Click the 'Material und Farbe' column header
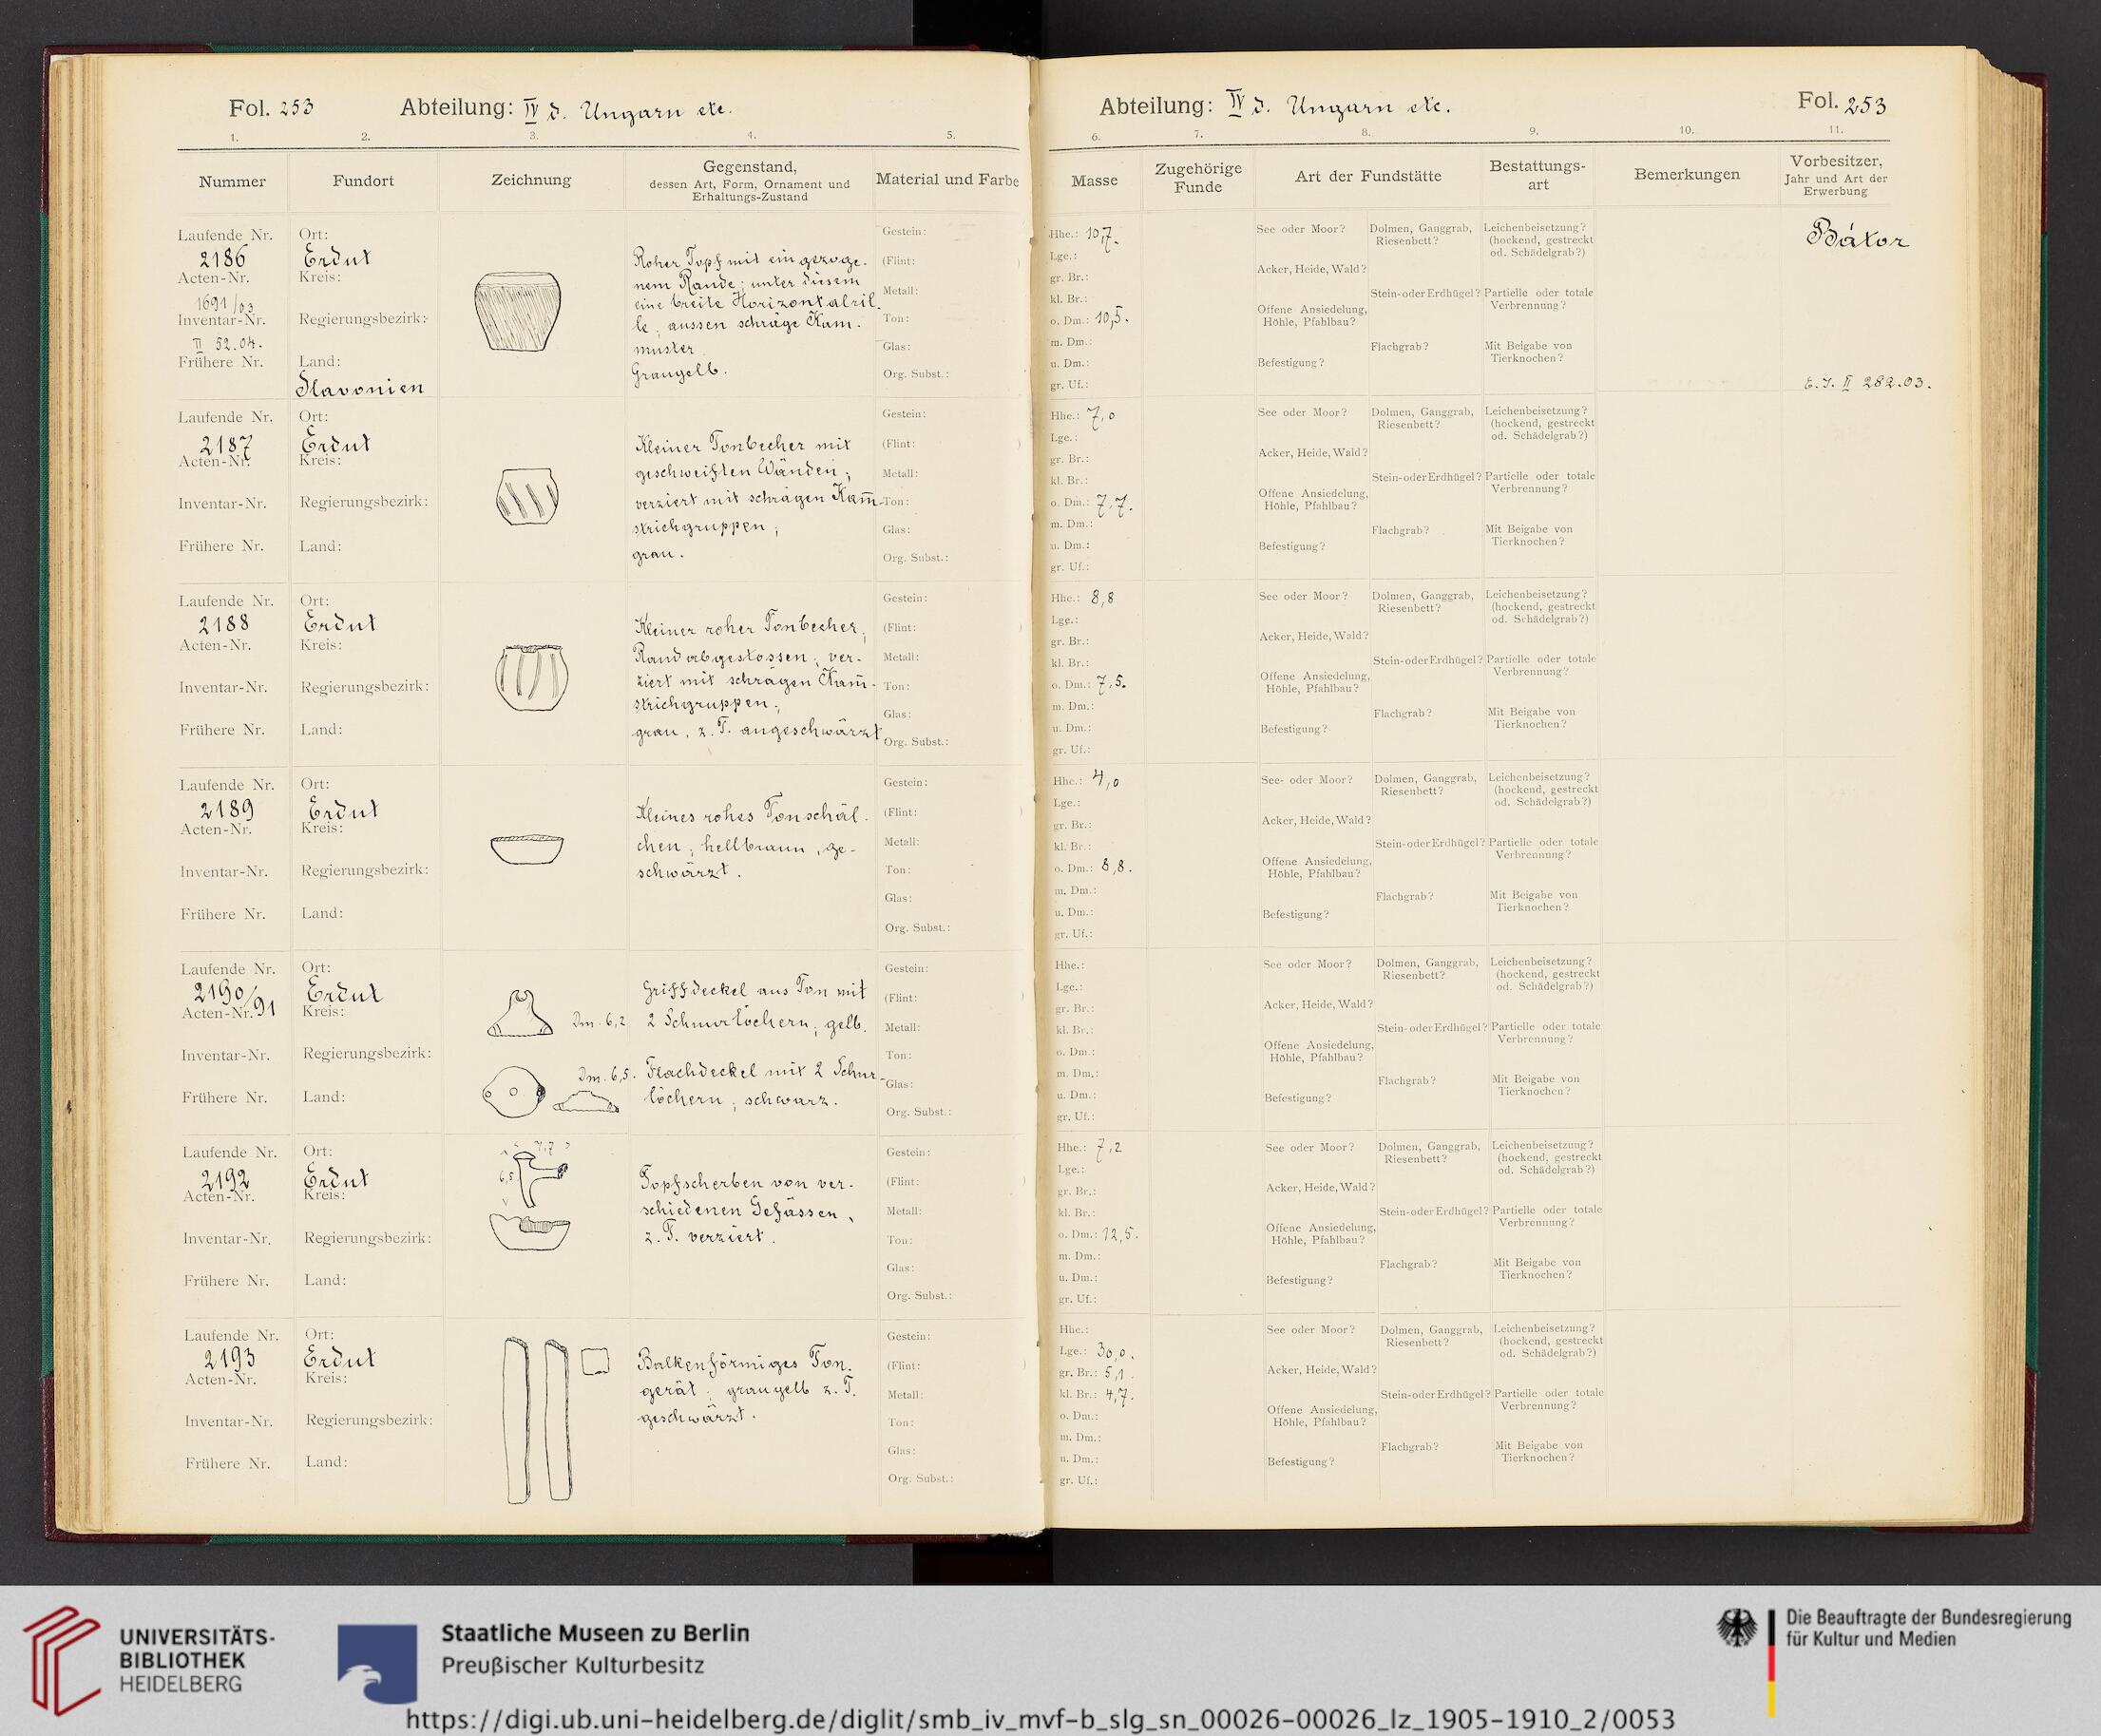This screenshot has height=1736, width=2101. click(947, 180)
